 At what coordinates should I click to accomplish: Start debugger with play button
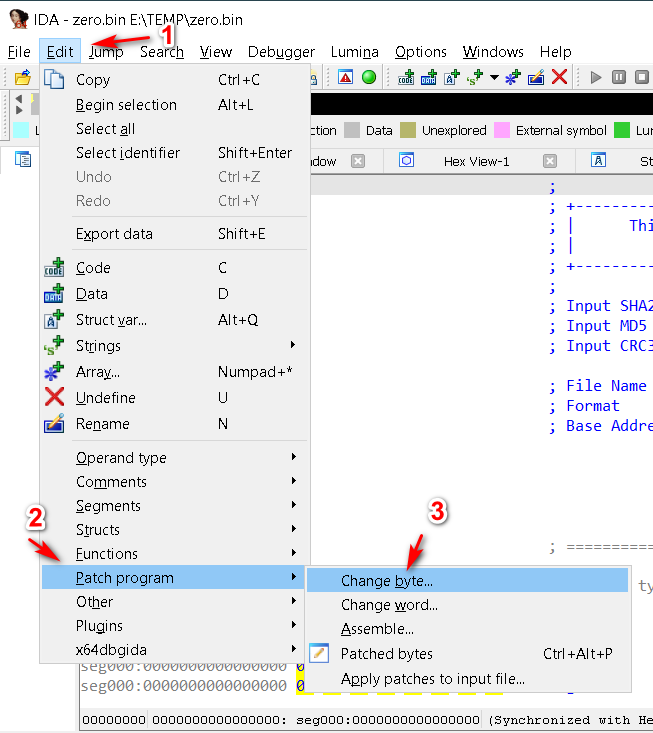[x=596, y=77]
